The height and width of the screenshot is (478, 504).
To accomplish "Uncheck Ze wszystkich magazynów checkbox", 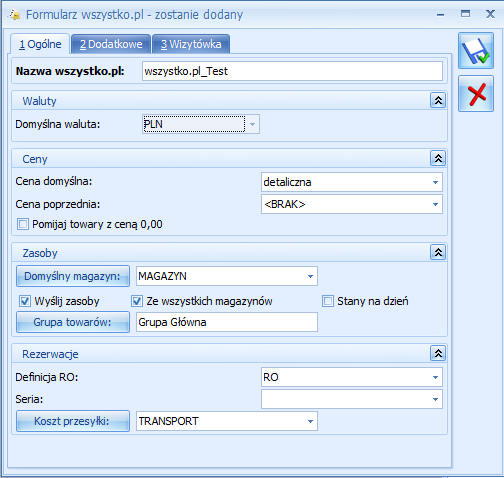I will tap(137, 301).
